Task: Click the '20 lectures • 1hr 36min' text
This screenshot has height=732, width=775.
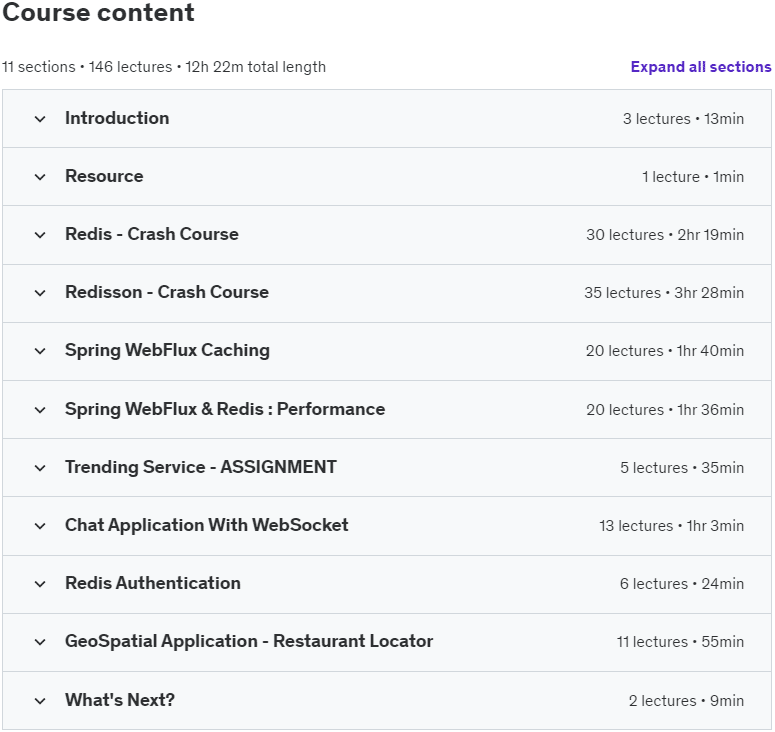Action: click(665, 410)
